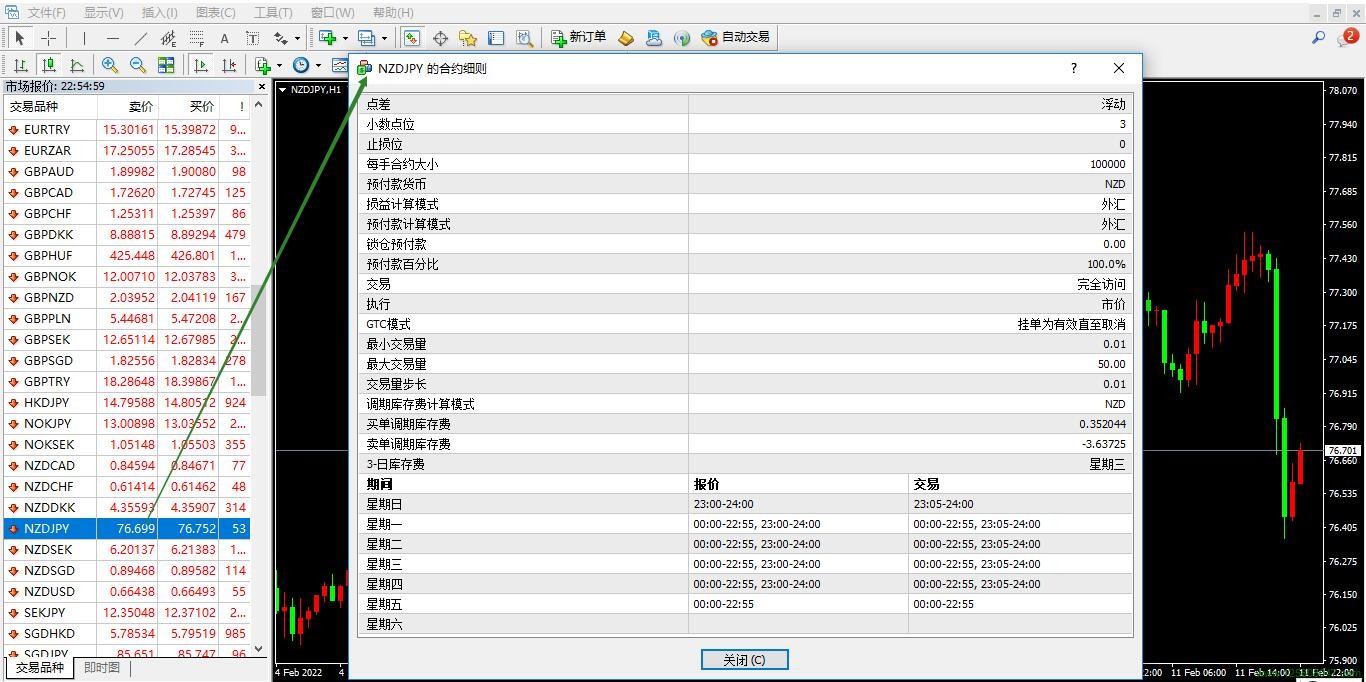Click the NZDJPY,H1 chart title triangle

click(282, 90)
